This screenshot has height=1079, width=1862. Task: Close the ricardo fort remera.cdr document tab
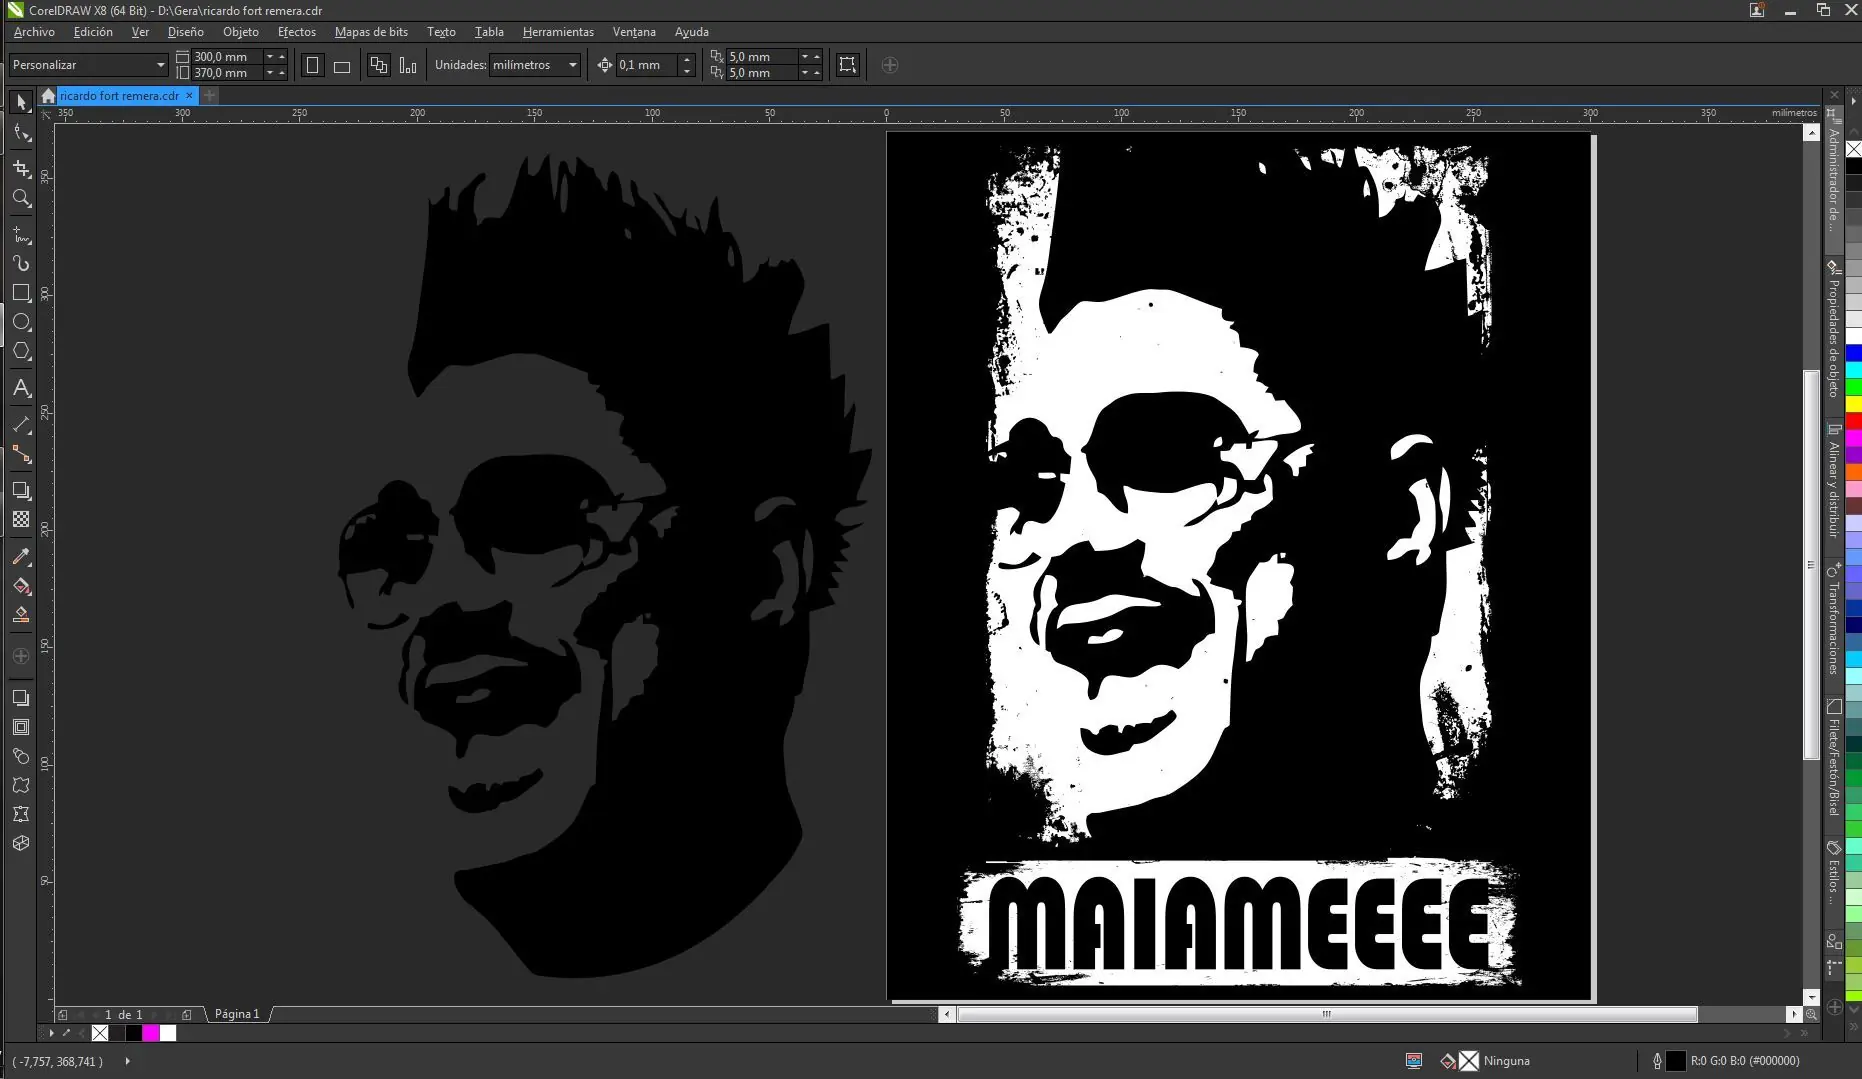coord(189,96)
